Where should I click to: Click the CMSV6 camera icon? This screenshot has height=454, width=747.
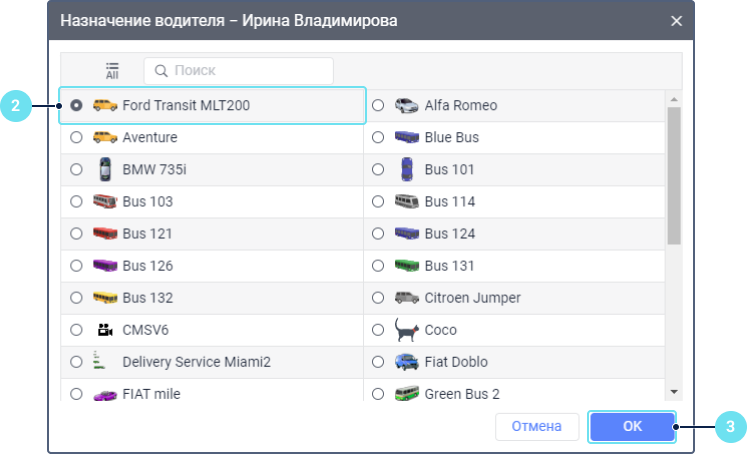[105, 329]
